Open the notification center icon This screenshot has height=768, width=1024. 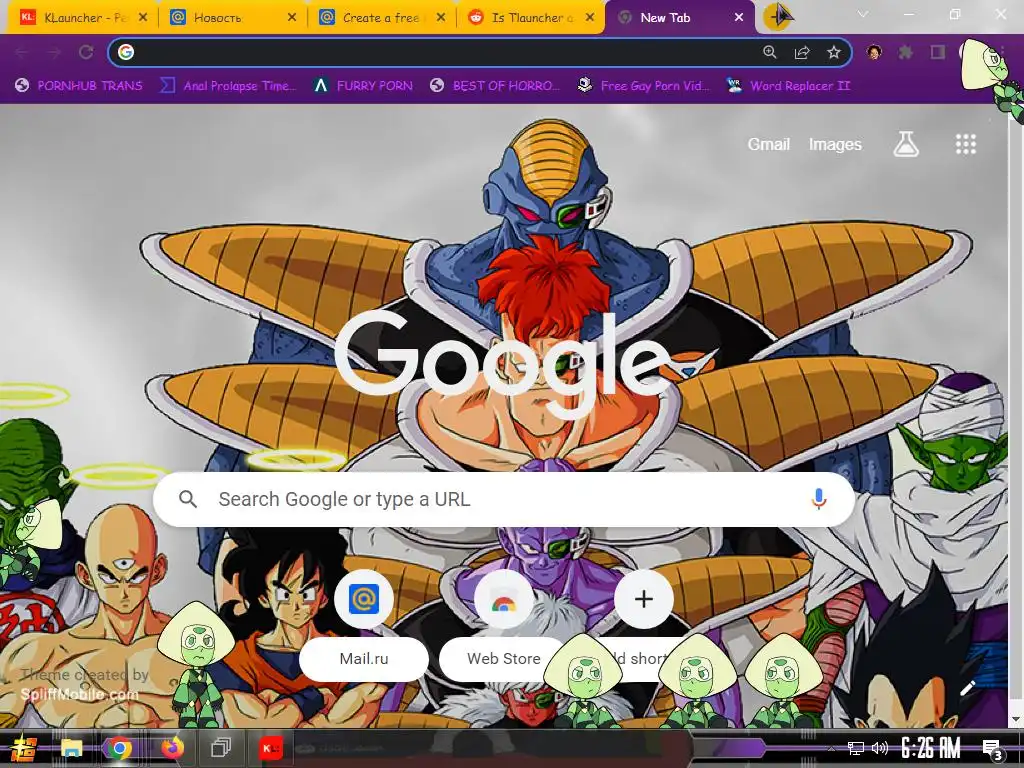click(x=993, y=749)
